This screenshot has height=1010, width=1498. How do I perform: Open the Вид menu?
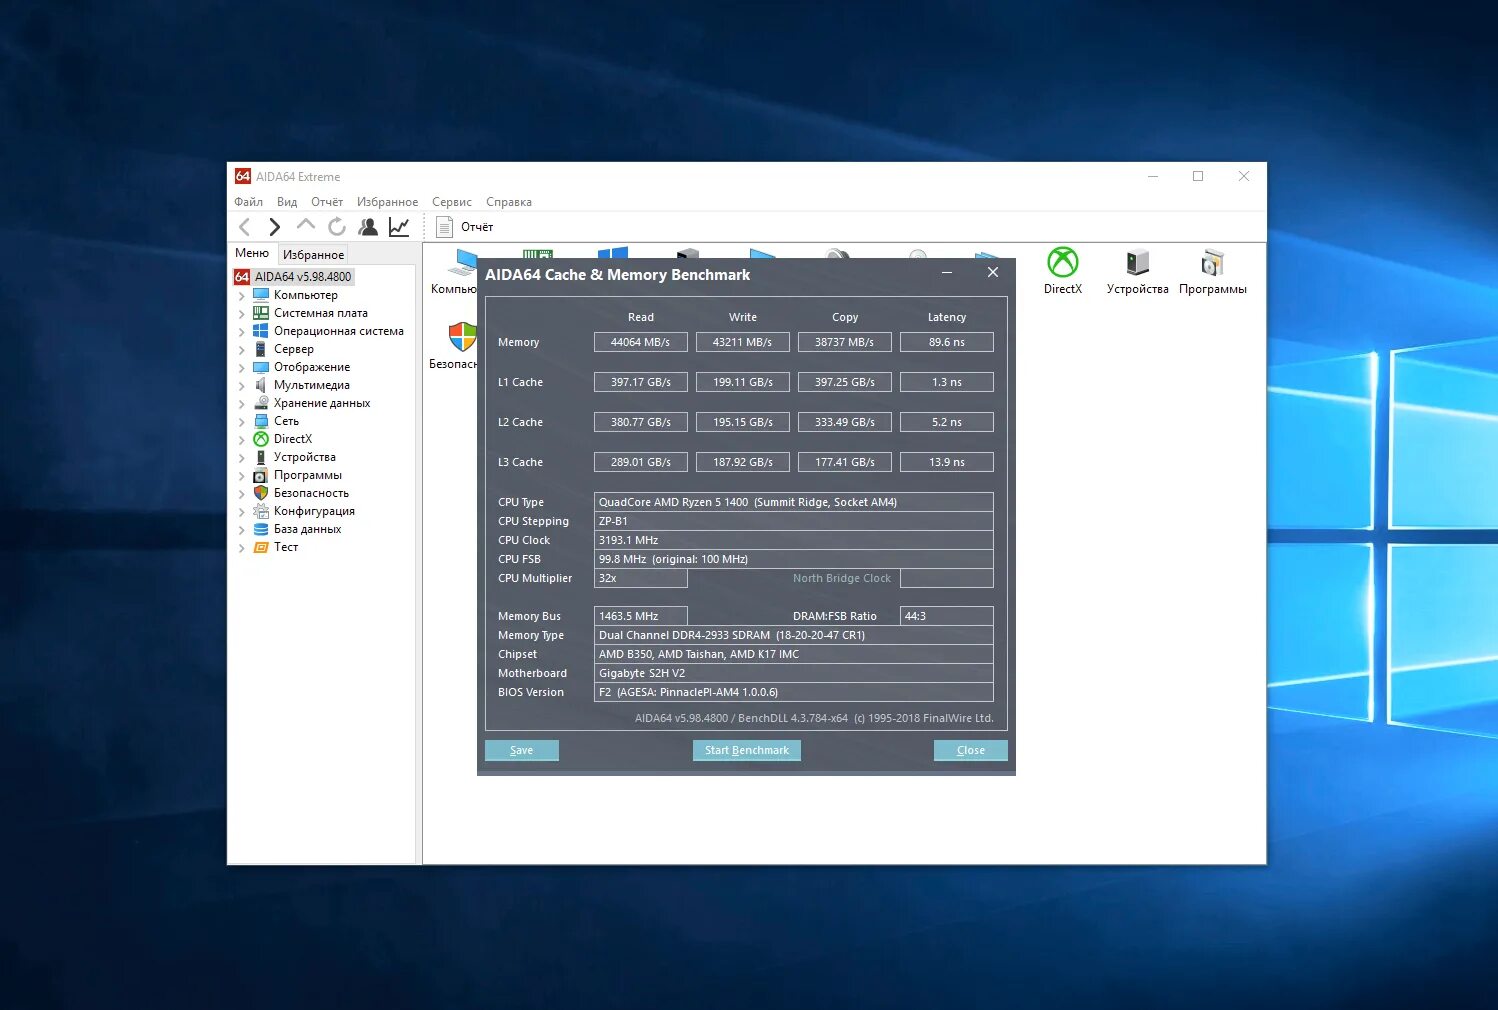pyautogui.click(x=287, y=202)
